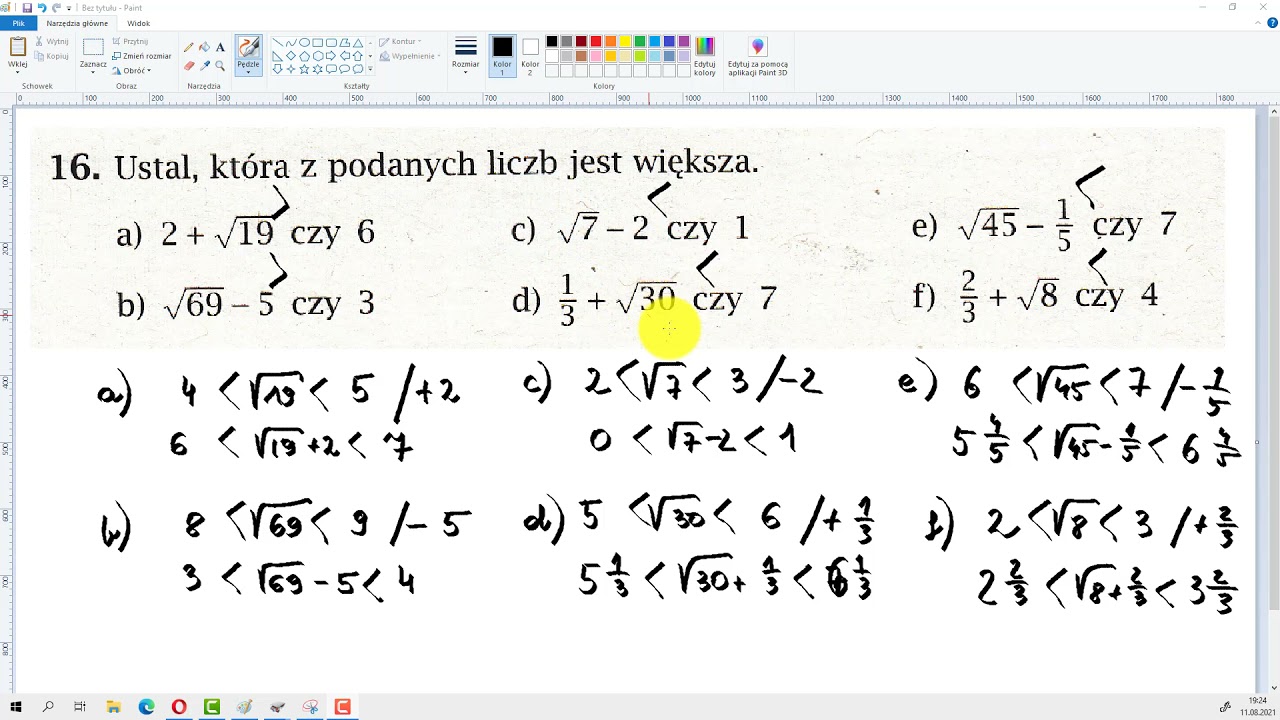1280x720 pixels.
Task: Select the Eraser tool
Action: [x=189, y=66]
